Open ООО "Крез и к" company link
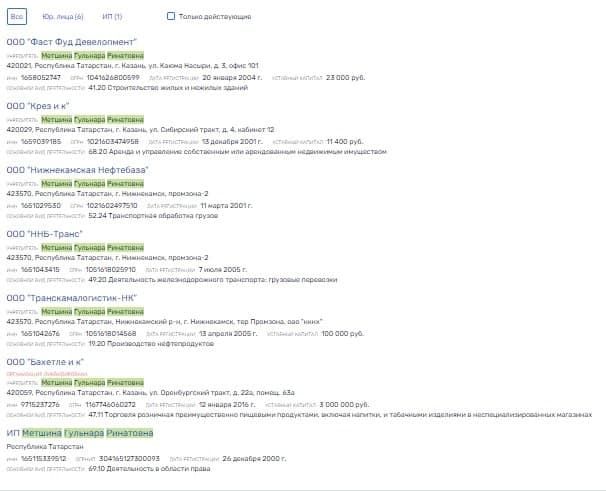The image size is (606, 491). tap(38, 106)
